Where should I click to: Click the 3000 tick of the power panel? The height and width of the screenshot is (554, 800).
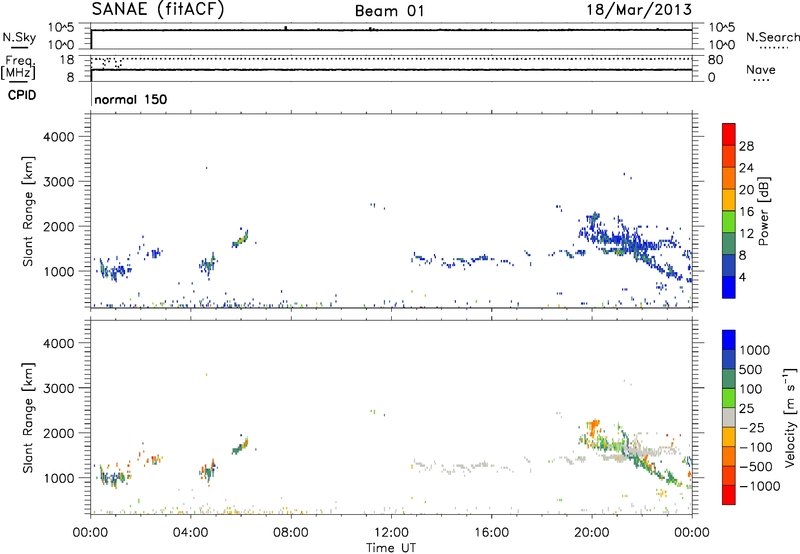[x=59, y=182]
